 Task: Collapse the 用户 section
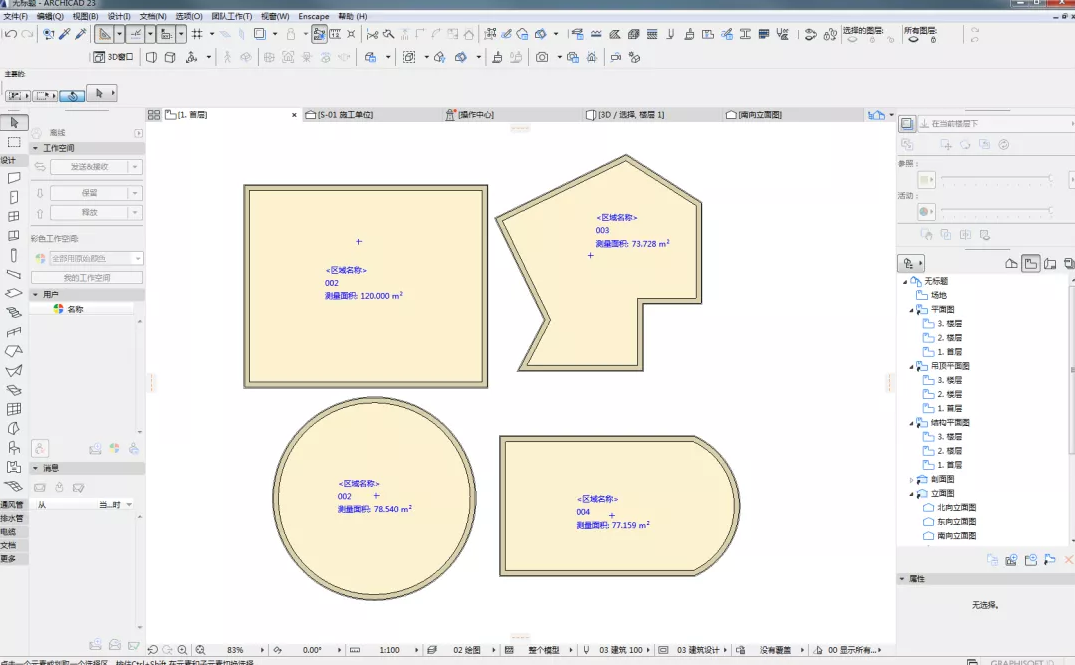[36, 294]
